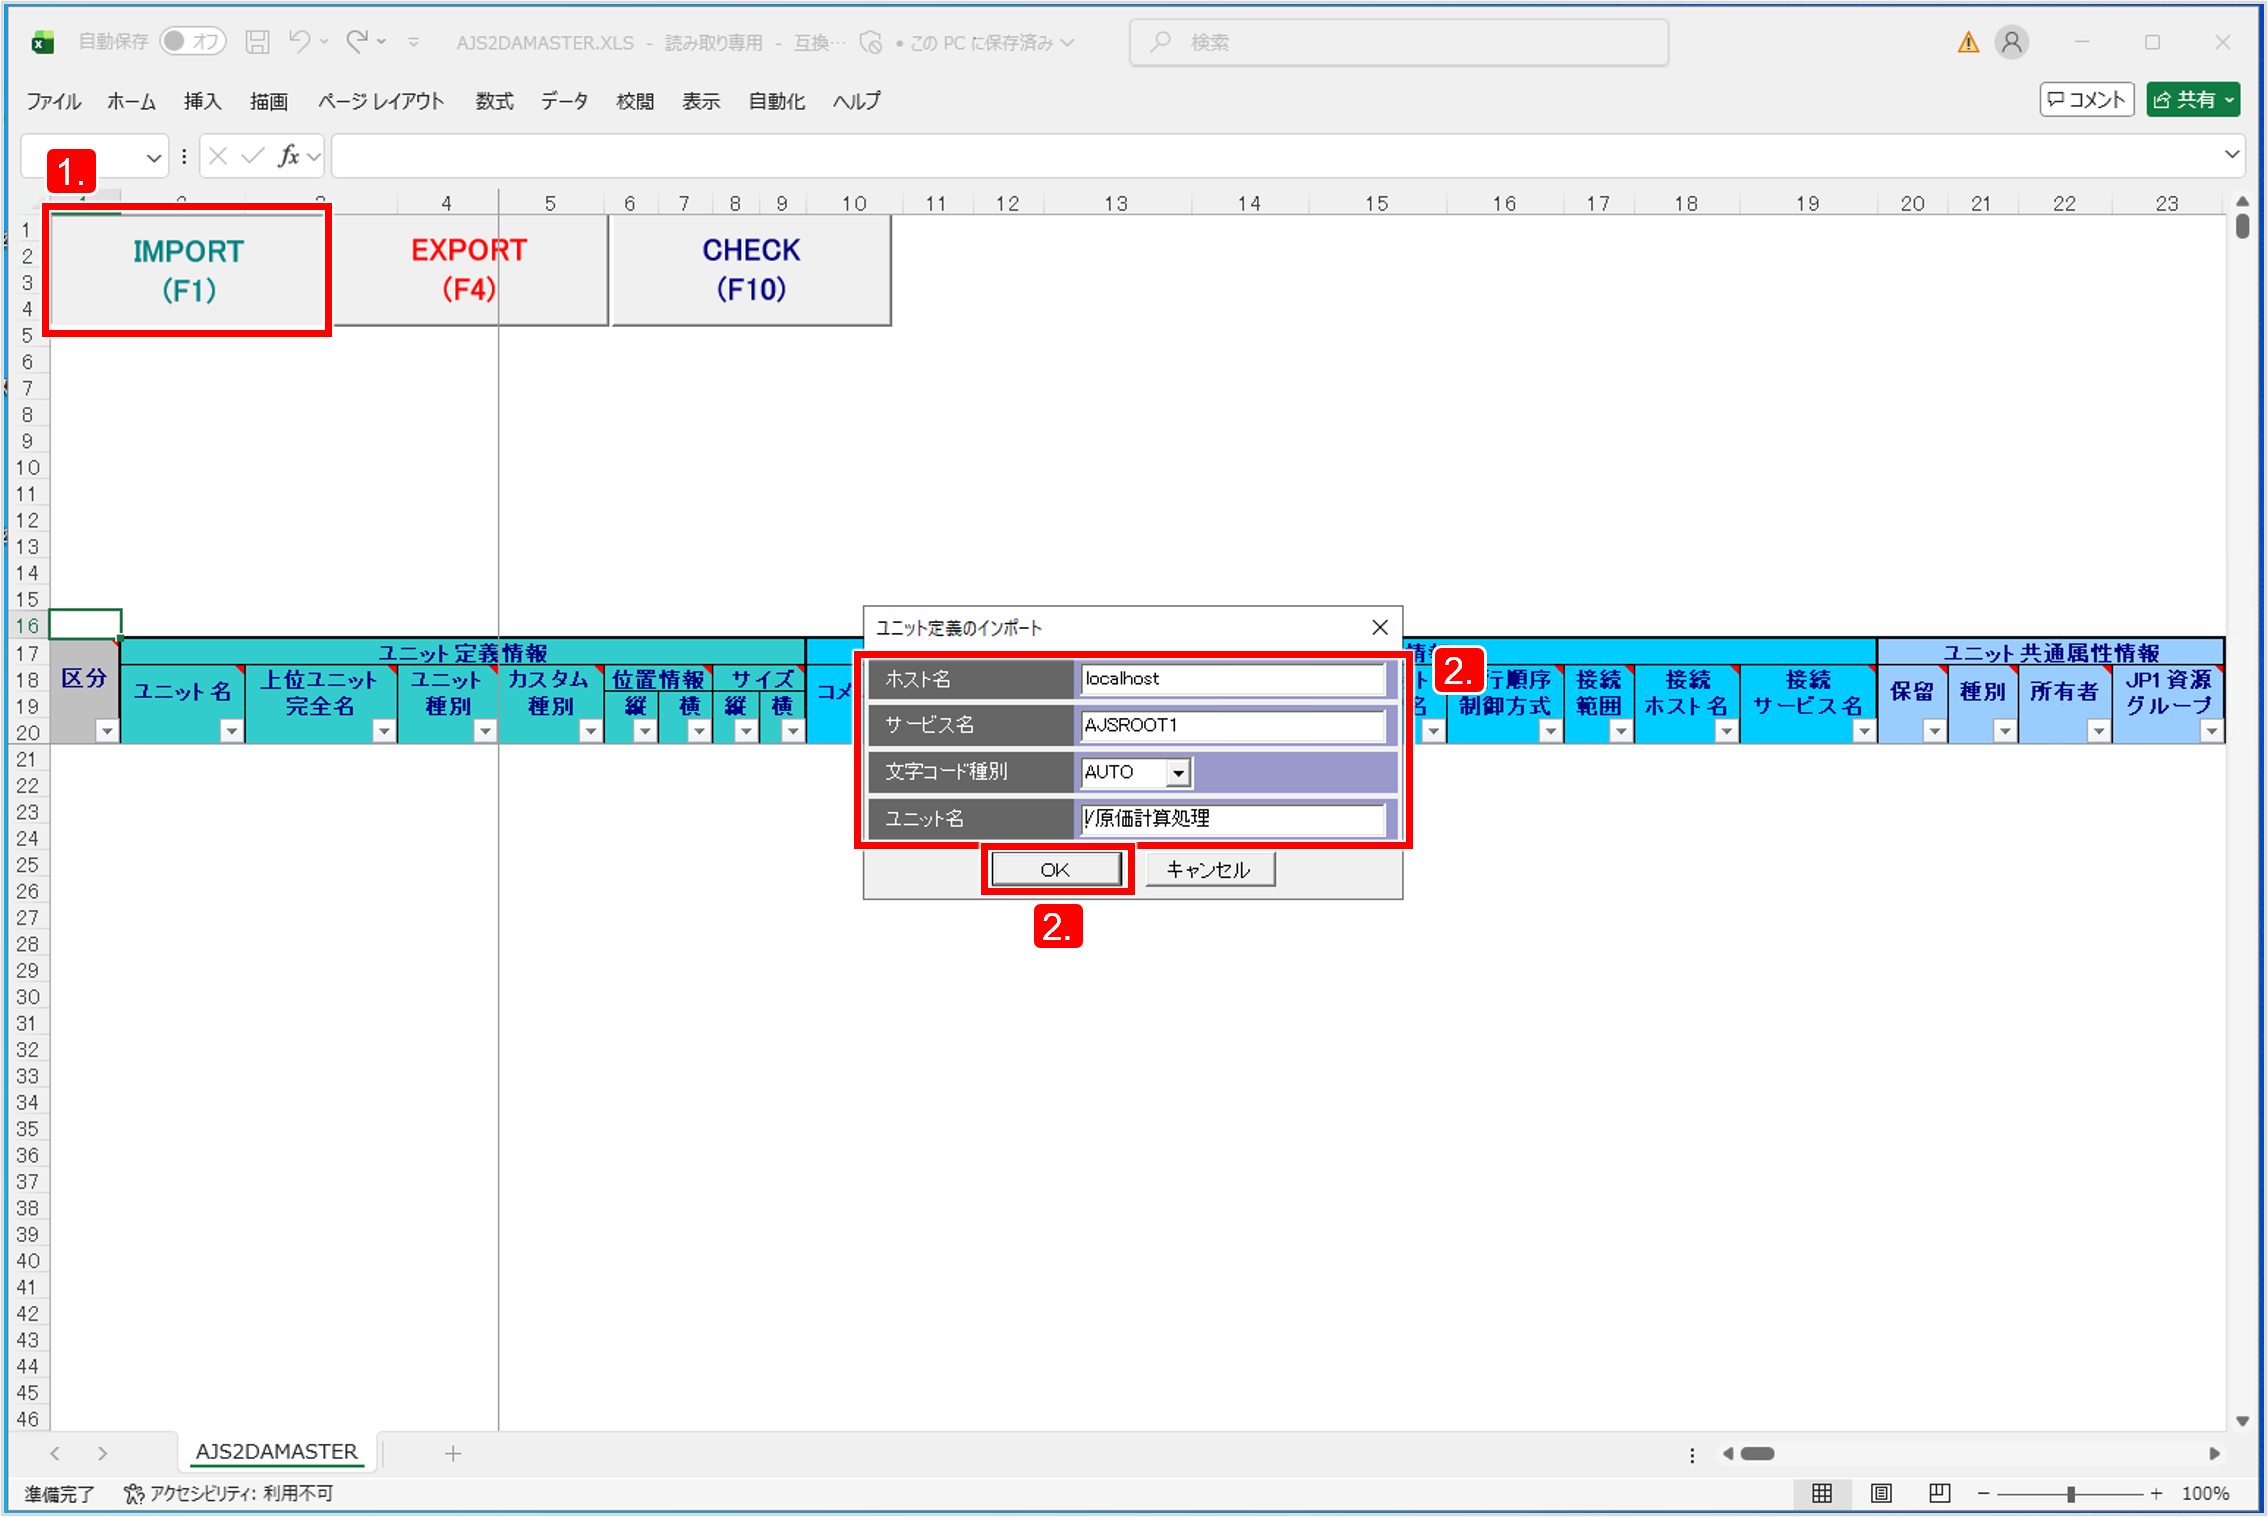The height and width of the screenshot is (1517, 2268).
Task: Select Page Break Preview view icon
Action: [1939, 1493]
